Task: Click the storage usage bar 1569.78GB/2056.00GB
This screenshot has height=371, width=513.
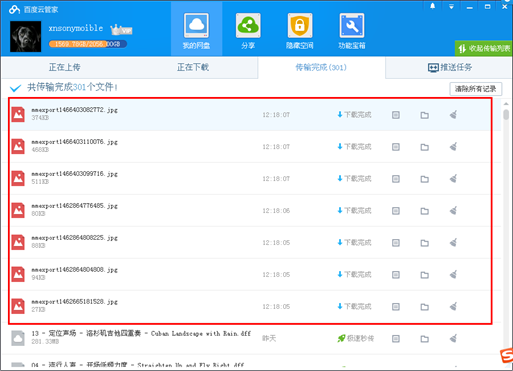Action: pyautogui.click(x=88, y=44)
